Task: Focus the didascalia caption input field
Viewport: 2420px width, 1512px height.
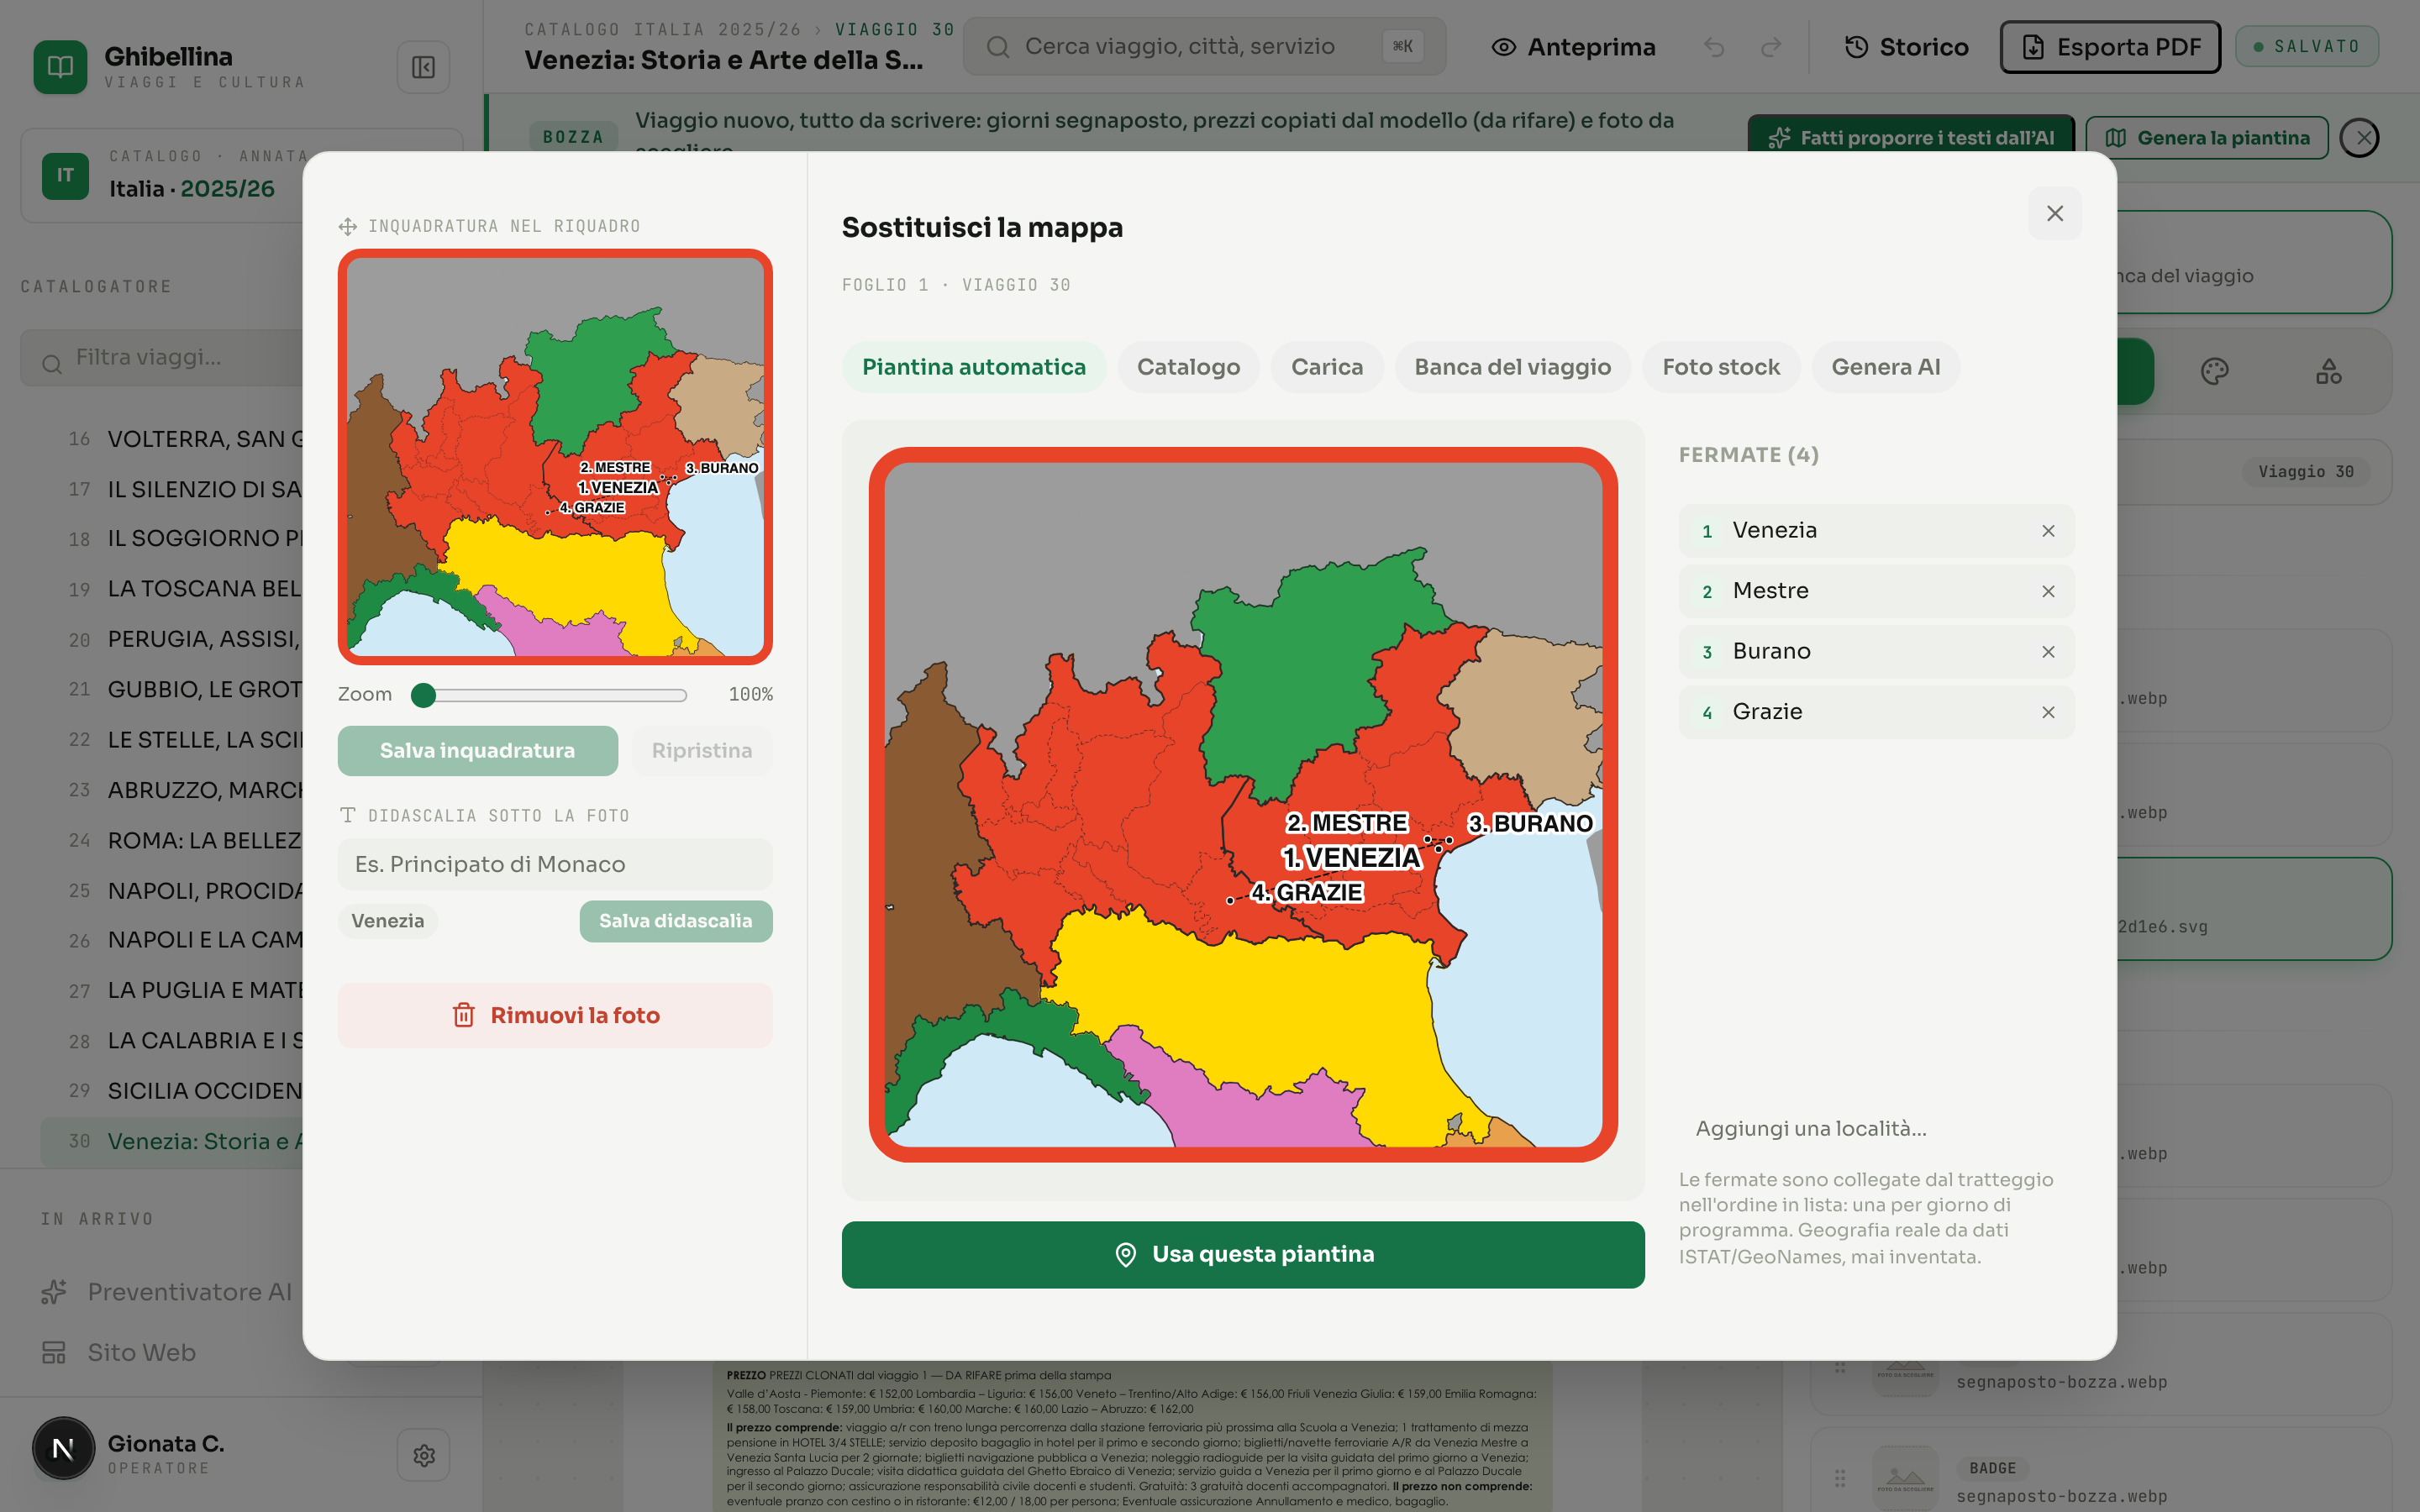Action: pyautogui.click(x=555, y=864)
